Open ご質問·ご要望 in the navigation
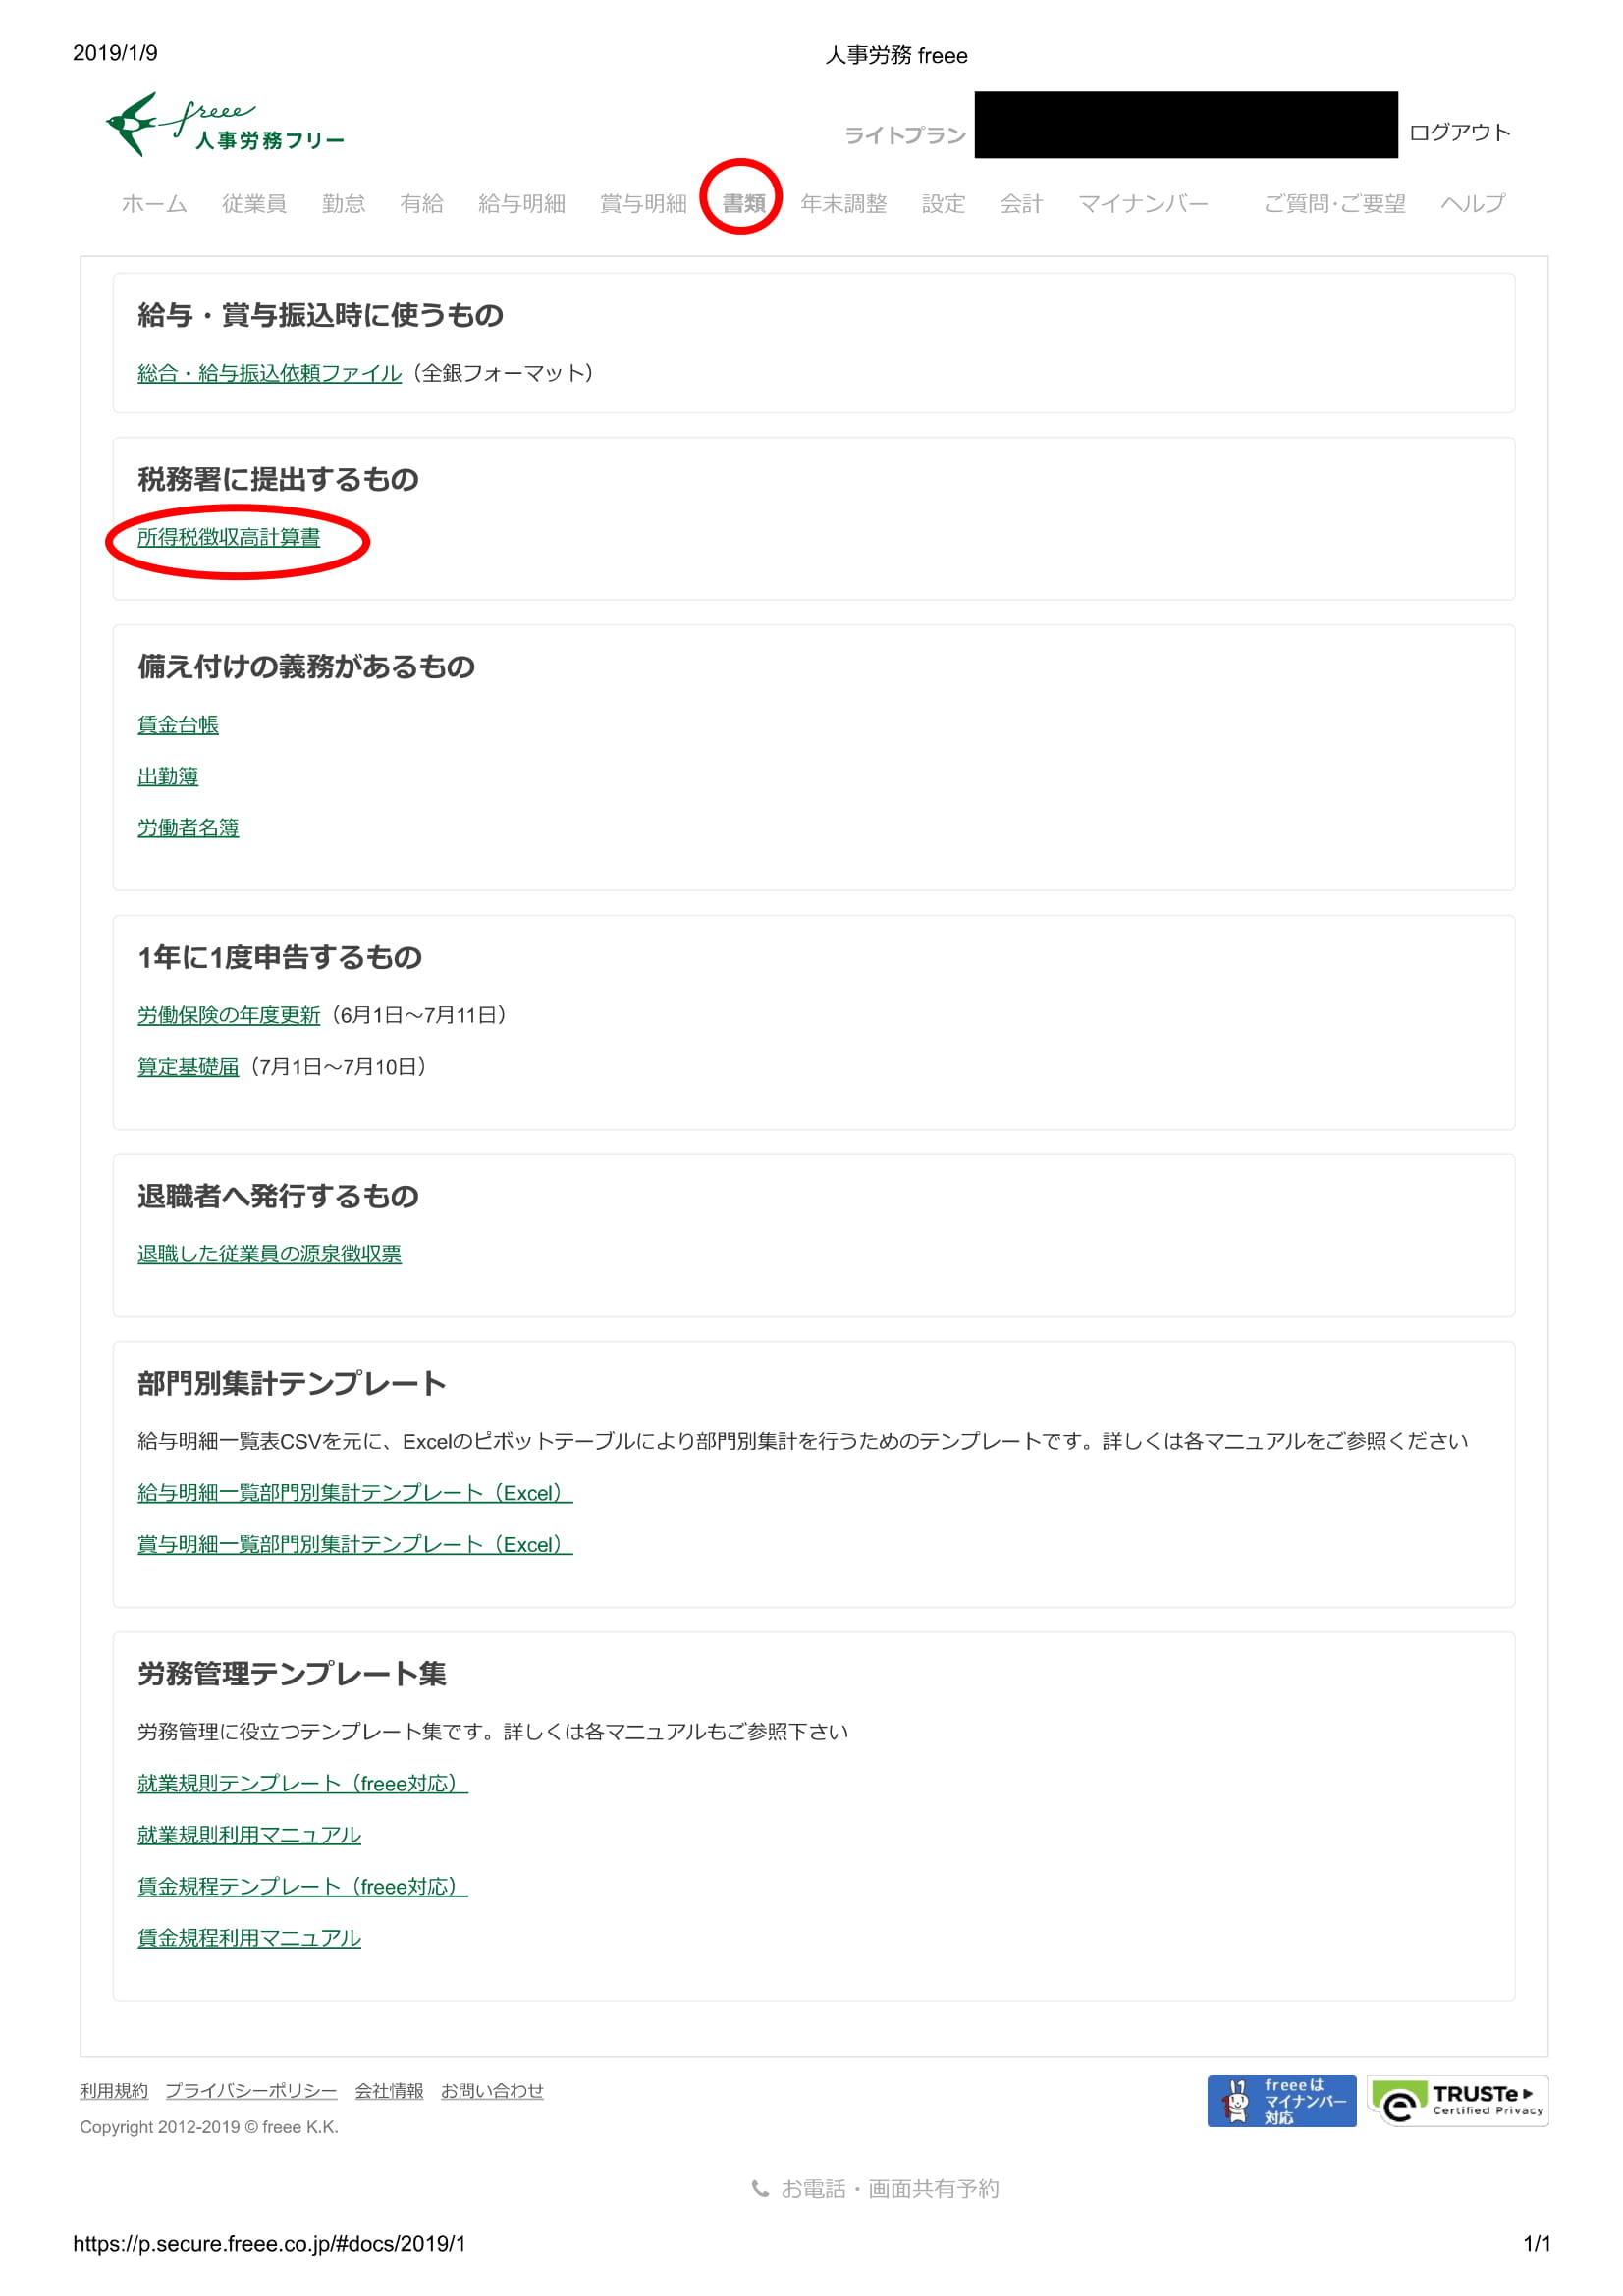The height and width of the screenshot is (2296, 1623). (1334, 204)
